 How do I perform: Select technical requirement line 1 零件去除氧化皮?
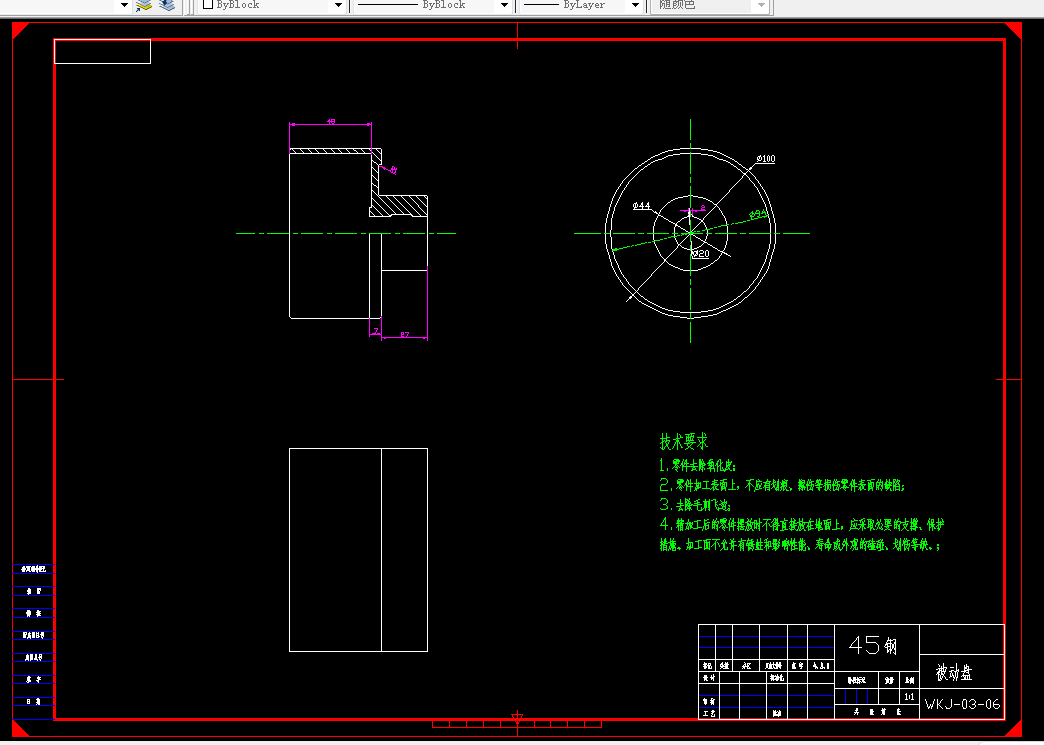tap(698, 465)
